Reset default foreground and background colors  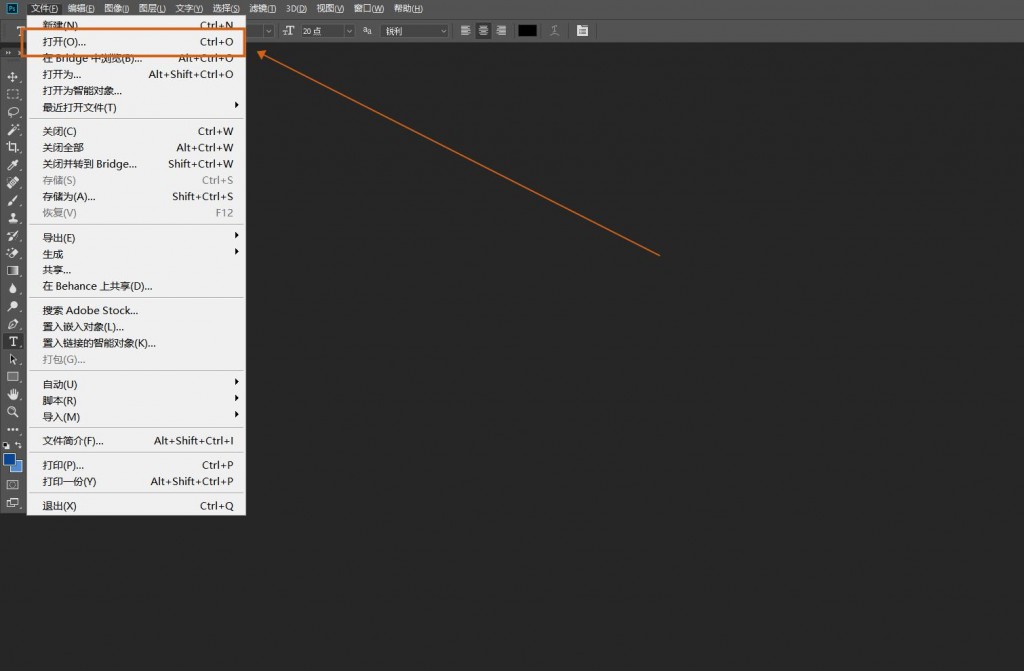(x=7, y=445)
